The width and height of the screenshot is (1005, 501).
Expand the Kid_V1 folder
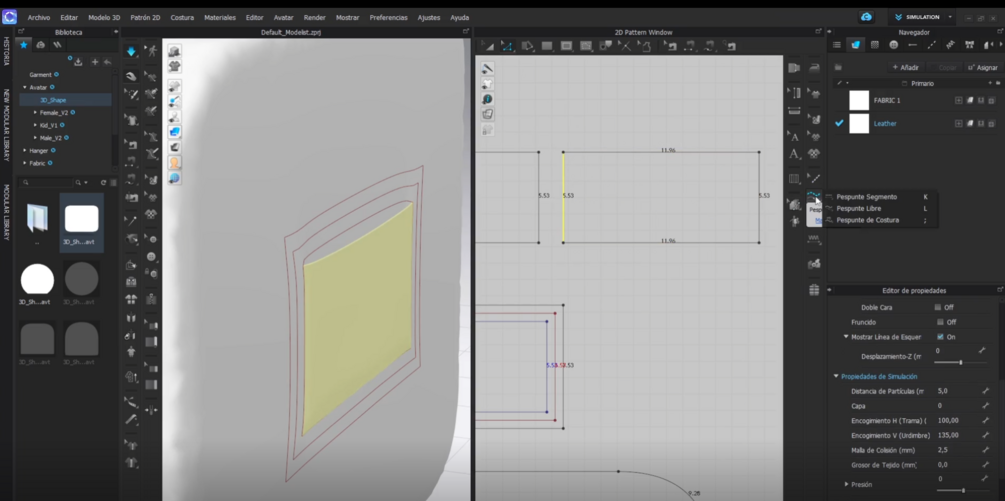(35, 125)
